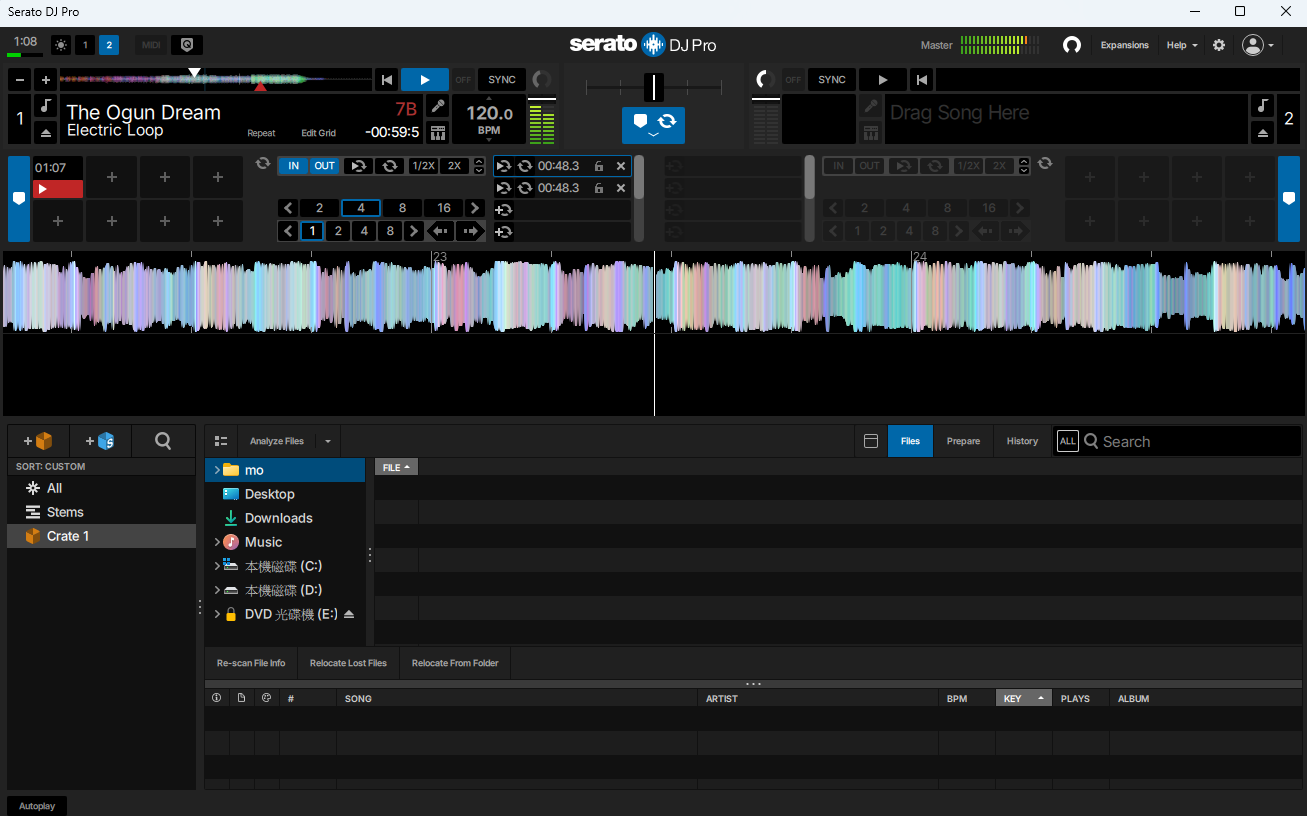Open the library search magnifier icon

(x=163, y=441)
